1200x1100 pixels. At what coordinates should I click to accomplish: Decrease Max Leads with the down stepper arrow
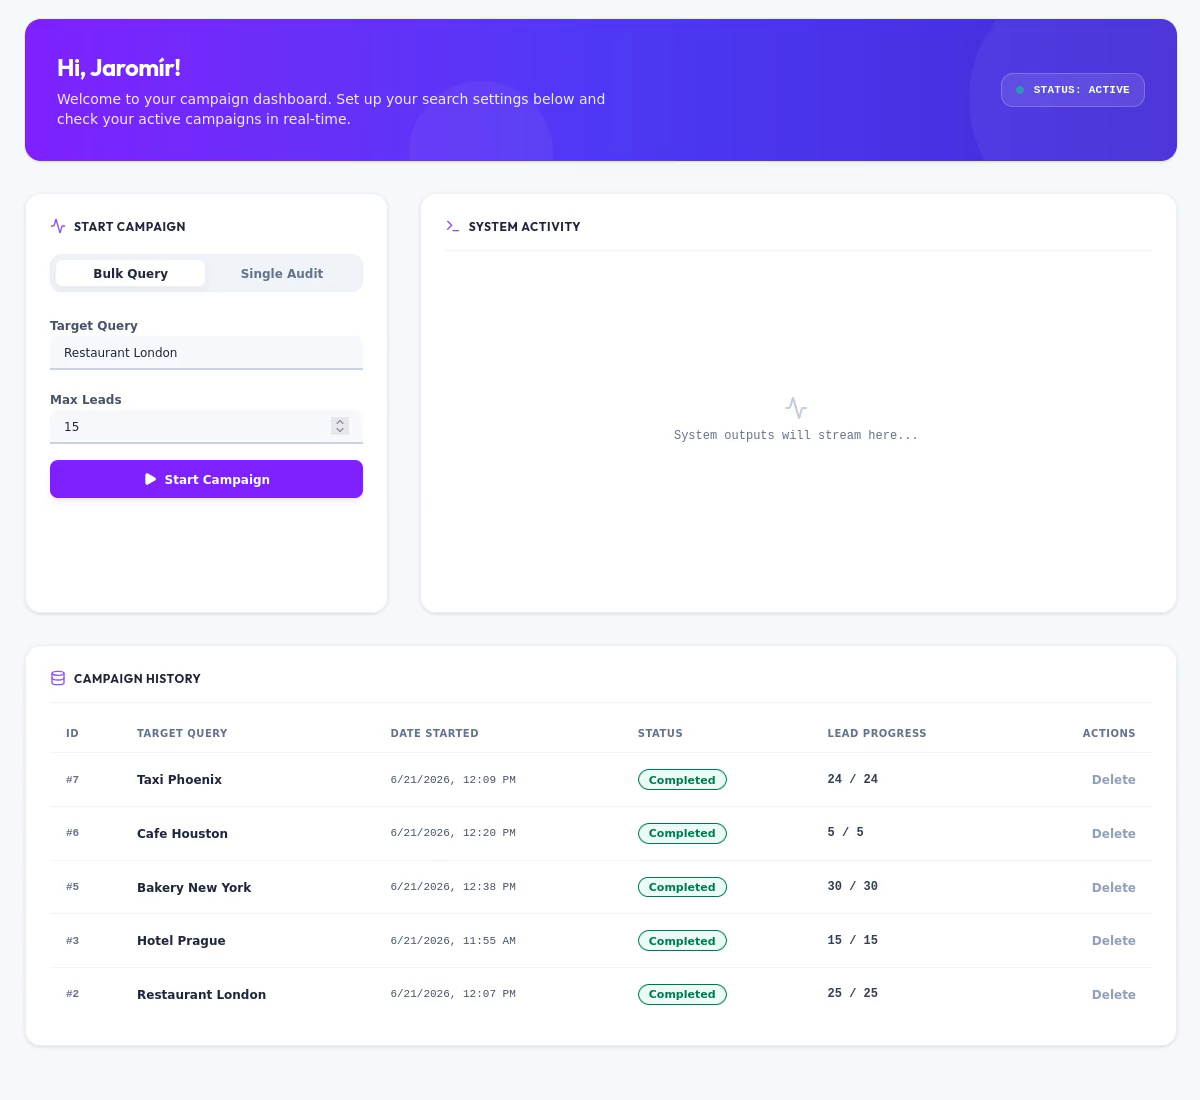click(340, 431)
